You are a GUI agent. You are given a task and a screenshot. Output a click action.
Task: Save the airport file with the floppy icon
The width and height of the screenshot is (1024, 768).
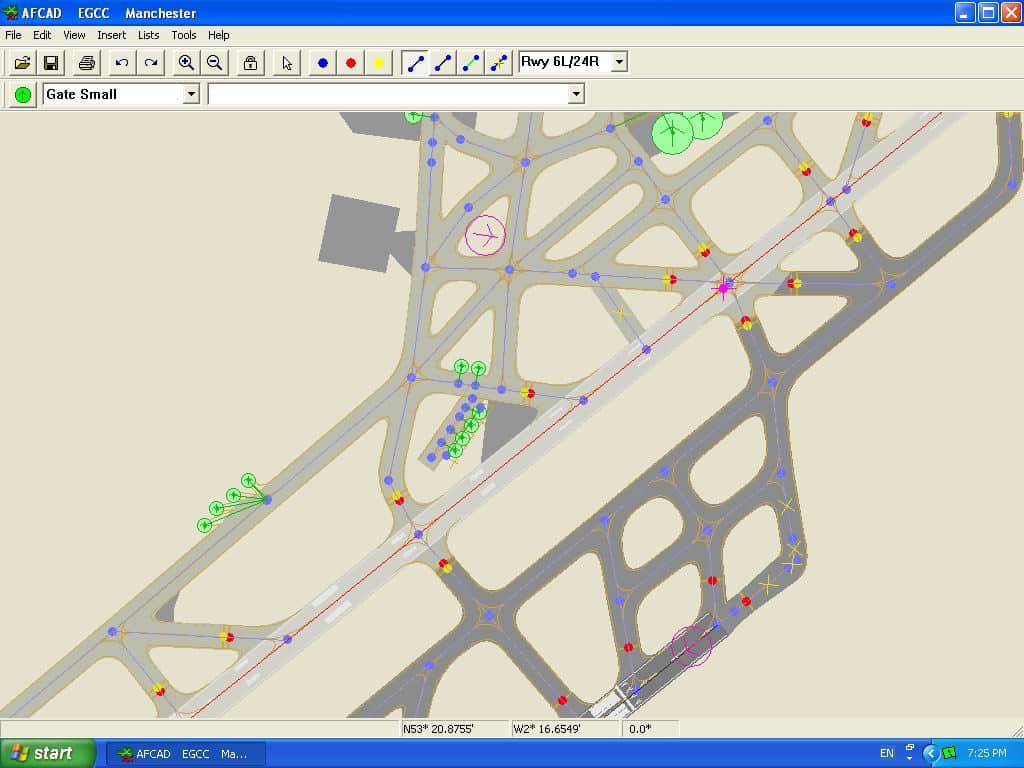50,63
